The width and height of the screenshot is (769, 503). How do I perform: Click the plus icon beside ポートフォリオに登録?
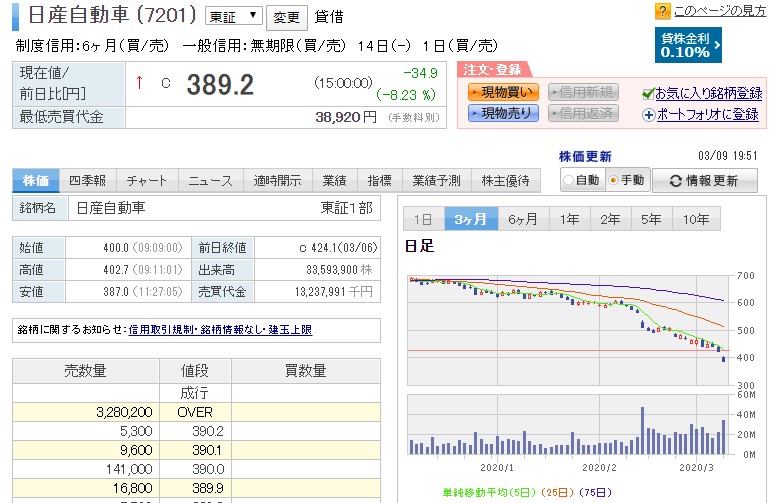click(648, 115)
